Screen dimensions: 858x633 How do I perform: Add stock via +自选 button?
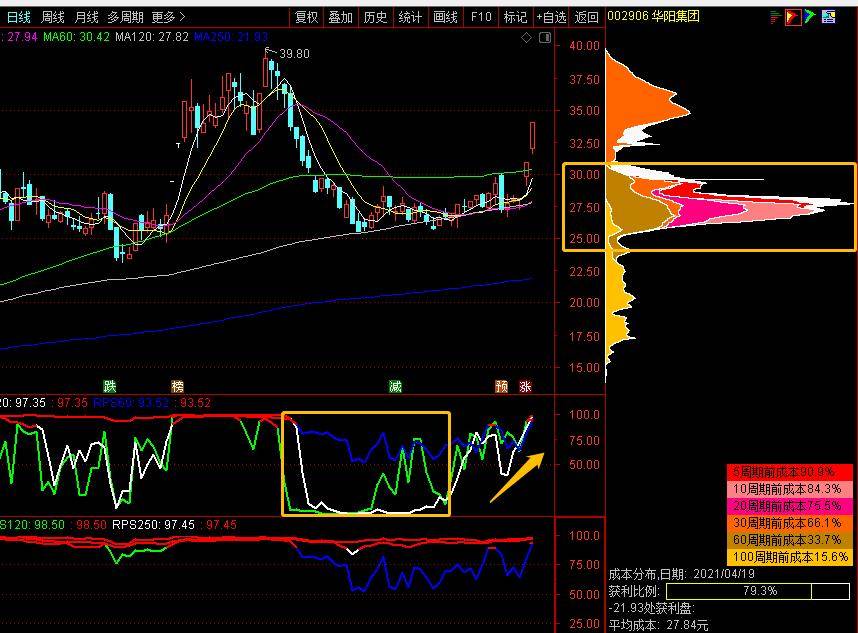click(x=551, y=17)
